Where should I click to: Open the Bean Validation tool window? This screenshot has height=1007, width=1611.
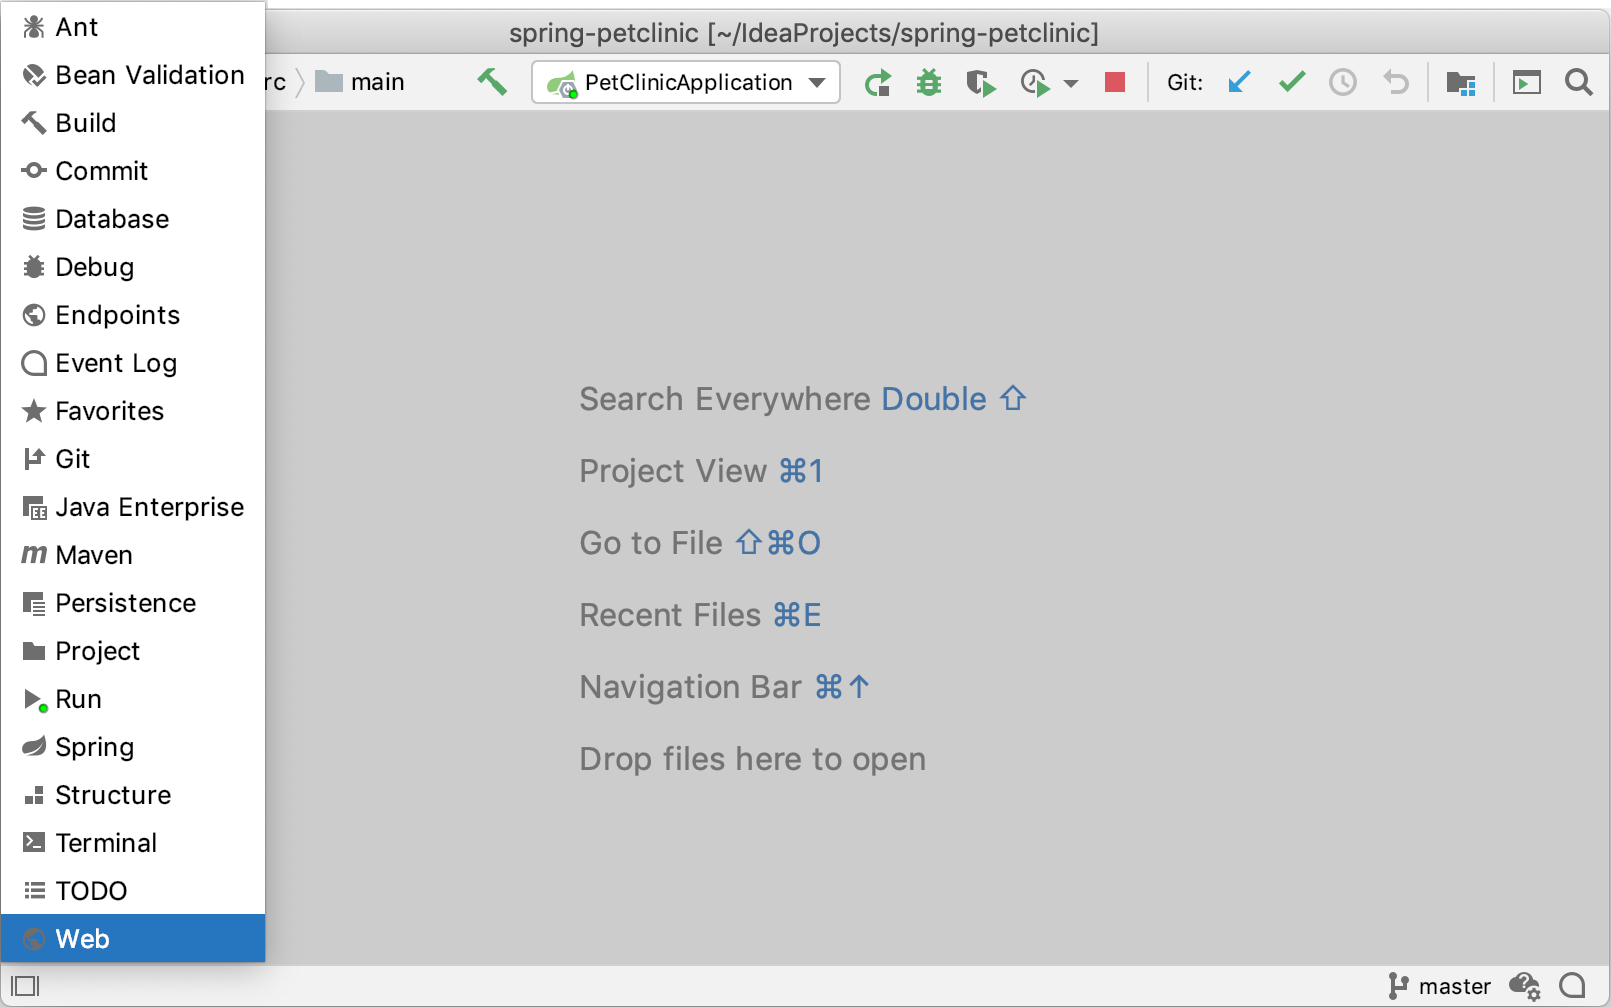[x=133, y=75]
